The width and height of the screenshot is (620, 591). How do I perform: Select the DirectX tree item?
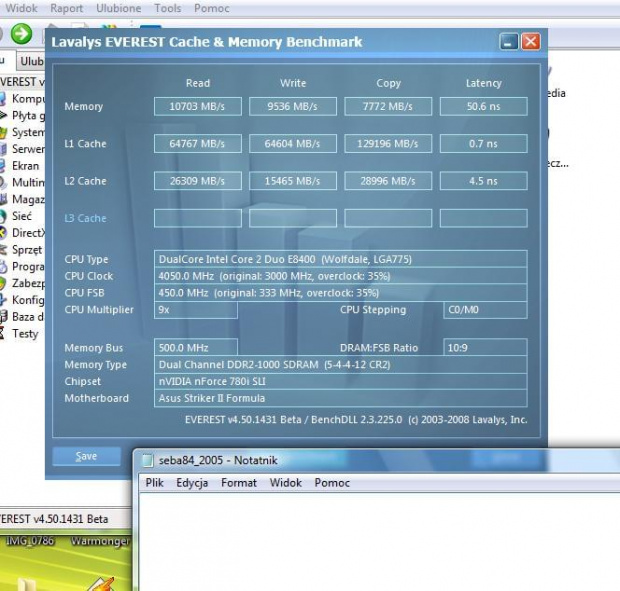(23, 233)
